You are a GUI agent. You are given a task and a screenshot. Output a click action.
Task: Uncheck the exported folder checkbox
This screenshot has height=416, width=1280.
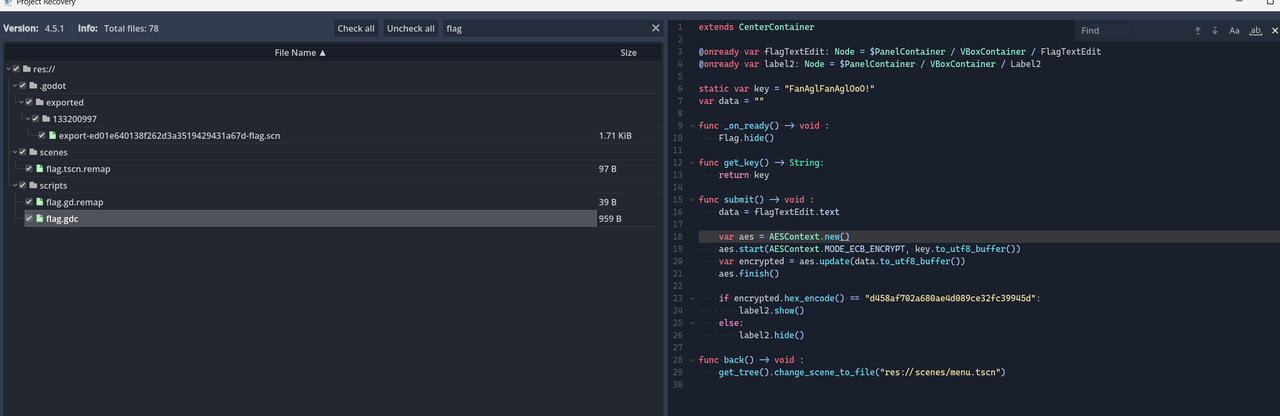29,102
